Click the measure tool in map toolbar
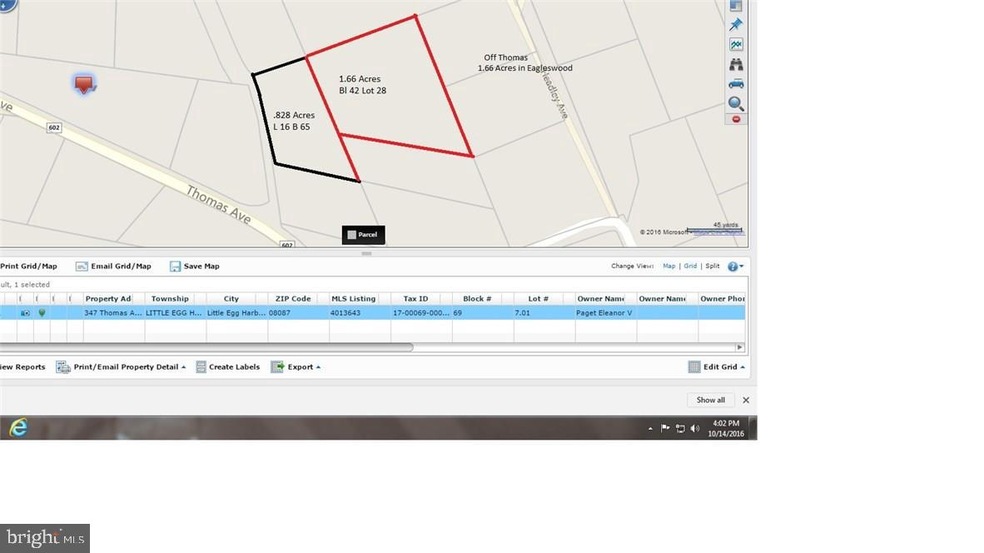The width and height of the screenshot is (984, 553). coord(736,45)
